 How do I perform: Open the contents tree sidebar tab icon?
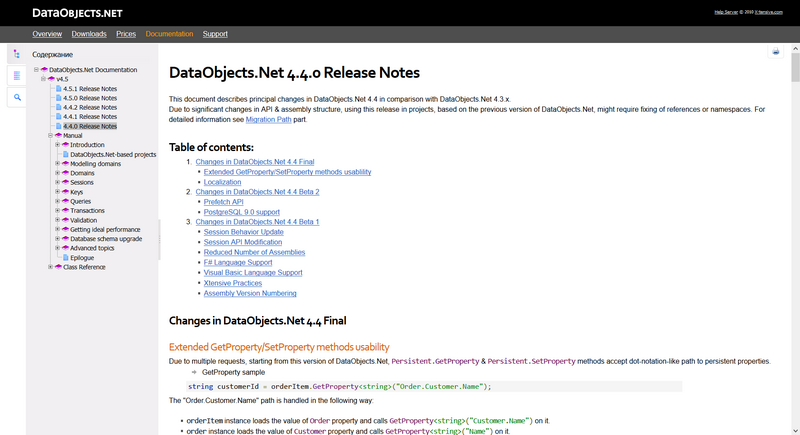tap(17, 54)
